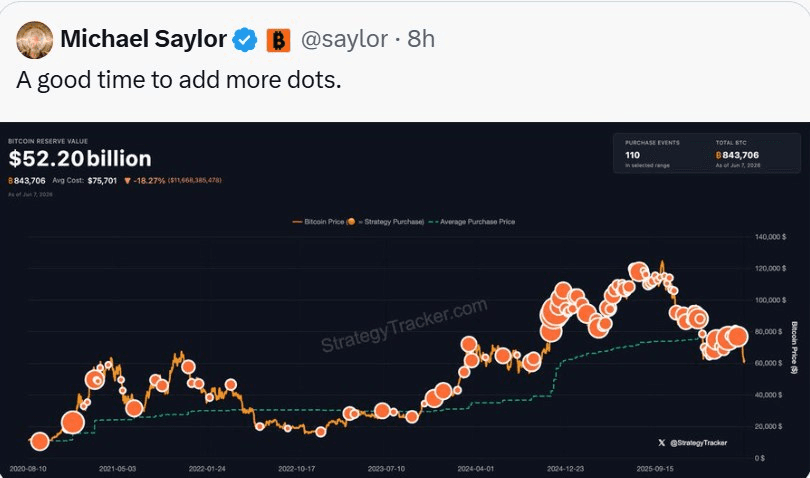Click the 8h timestamp link
The height and width of the screenshot is (478, 810).
421,39
